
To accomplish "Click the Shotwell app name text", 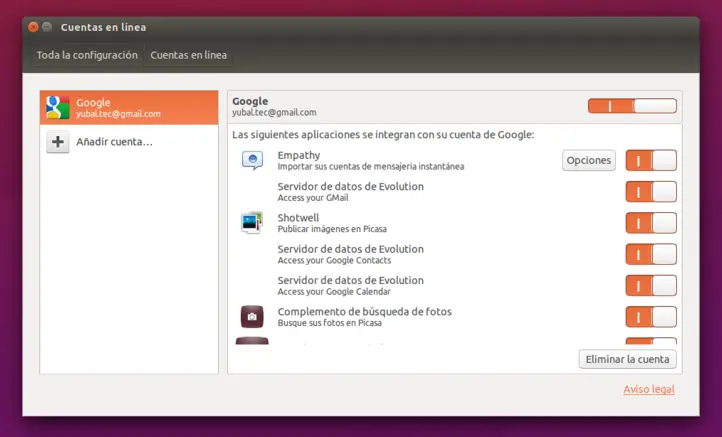I will pyautogui.click(x=298, y=218).
